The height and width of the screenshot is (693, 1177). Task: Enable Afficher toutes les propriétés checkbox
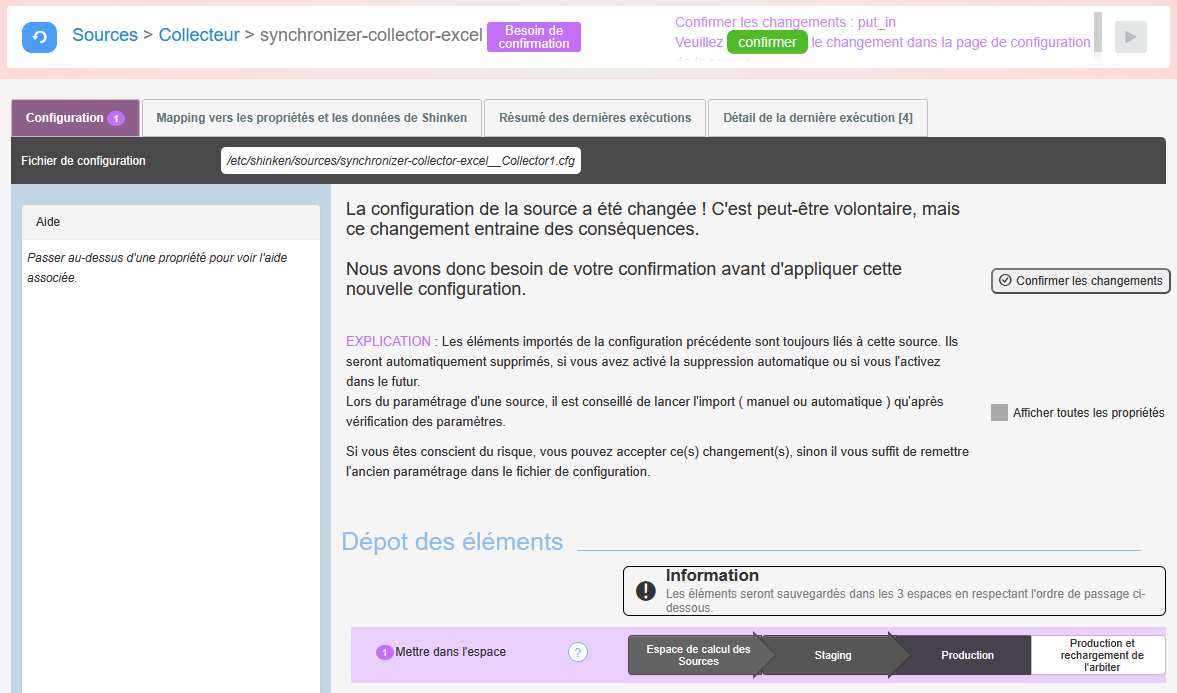click(999, 412)
